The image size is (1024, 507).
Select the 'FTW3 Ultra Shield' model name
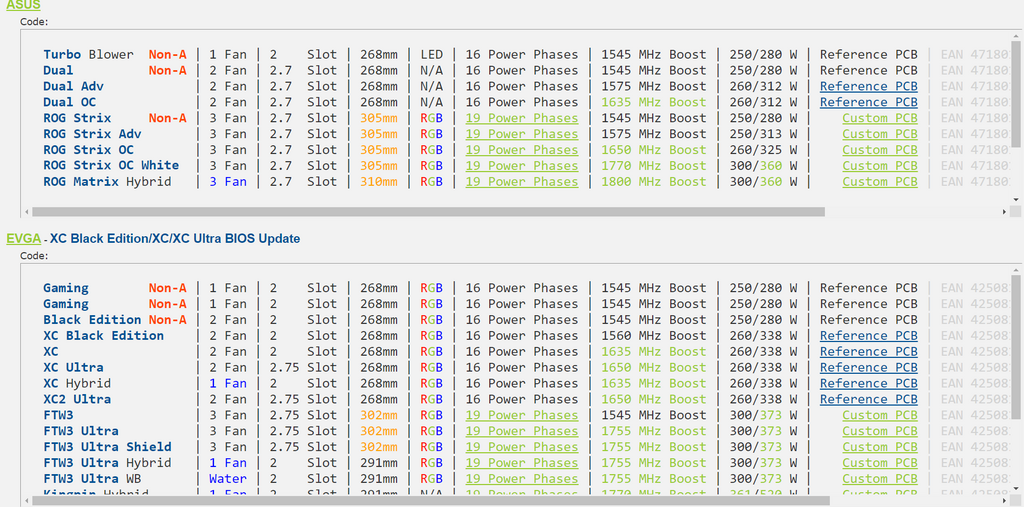click(x=107, y=447)
